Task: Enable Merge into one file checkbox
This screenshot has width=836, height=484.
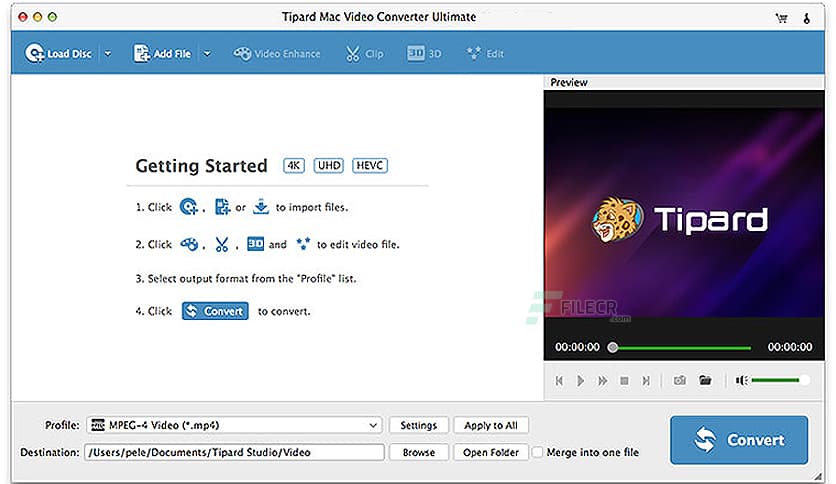Action: (537, 452)
